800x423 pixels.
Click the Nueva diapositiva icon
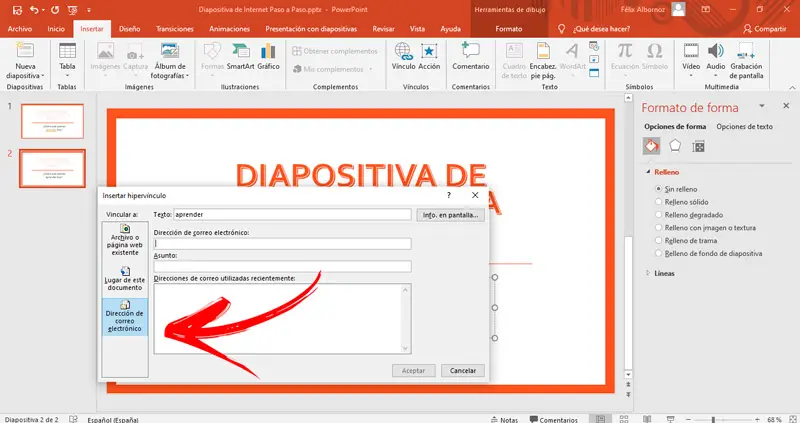(24, 51)
